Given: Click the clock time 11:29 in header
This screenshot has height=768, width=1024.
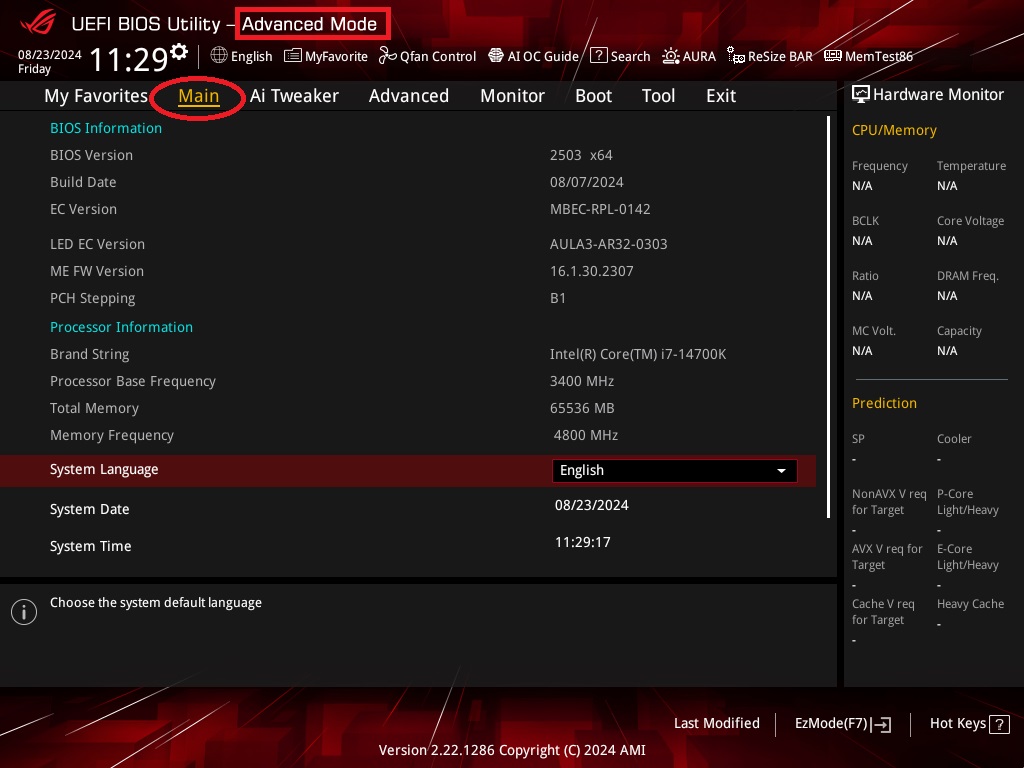Looking at the screenshot, I should coord(129,59).
